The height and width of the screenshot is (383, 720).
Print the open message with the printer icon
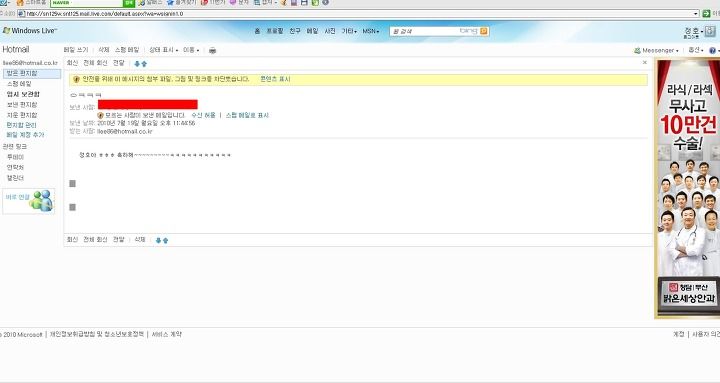(x=212, y=50)
